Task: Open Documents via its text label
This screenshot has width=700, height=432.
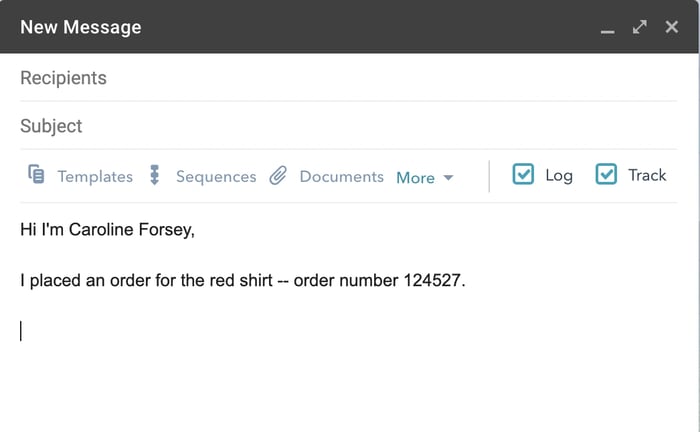Action: tap(341, 176)
